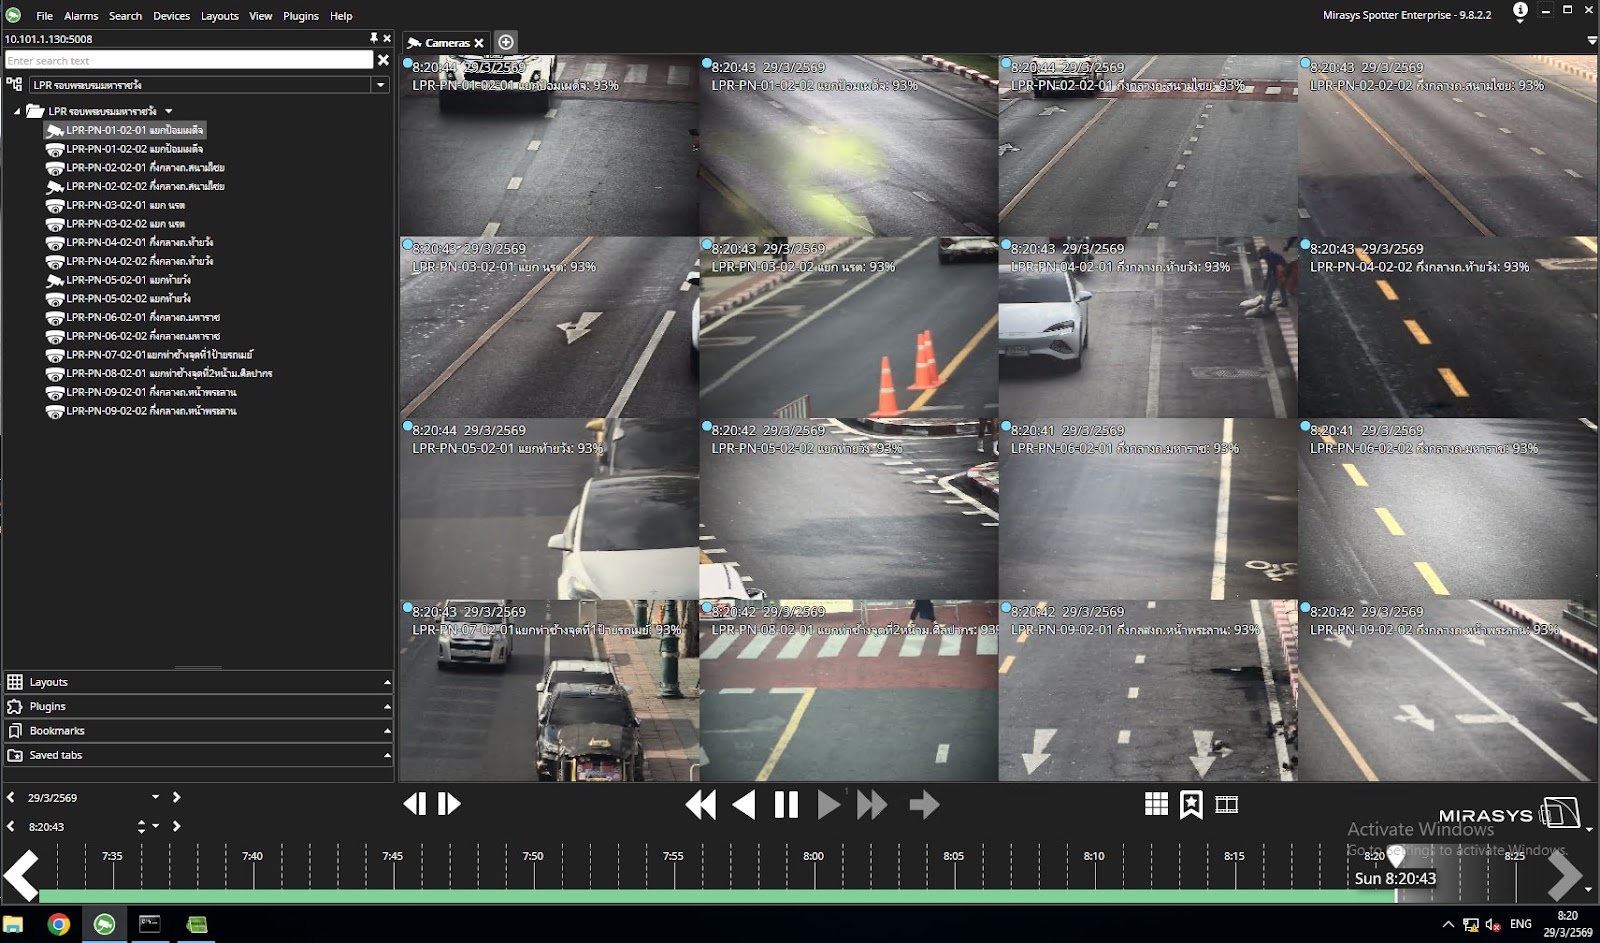Click the jump to live arrow button
This screenshot has width=1600, height=943.
point(924,805)
